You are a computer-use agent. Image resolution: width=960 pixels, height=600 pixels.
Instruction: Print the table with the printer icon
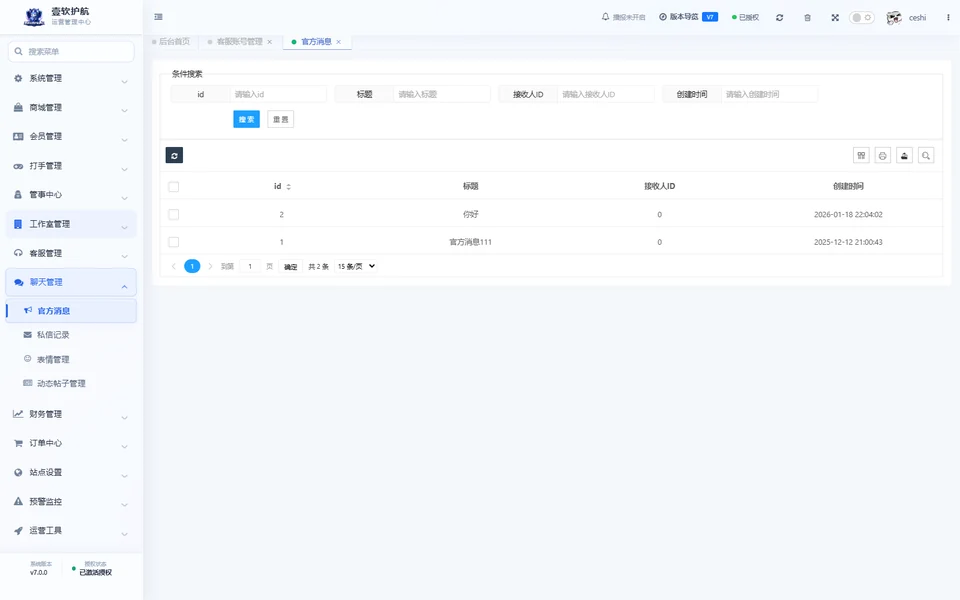point(883,156)
